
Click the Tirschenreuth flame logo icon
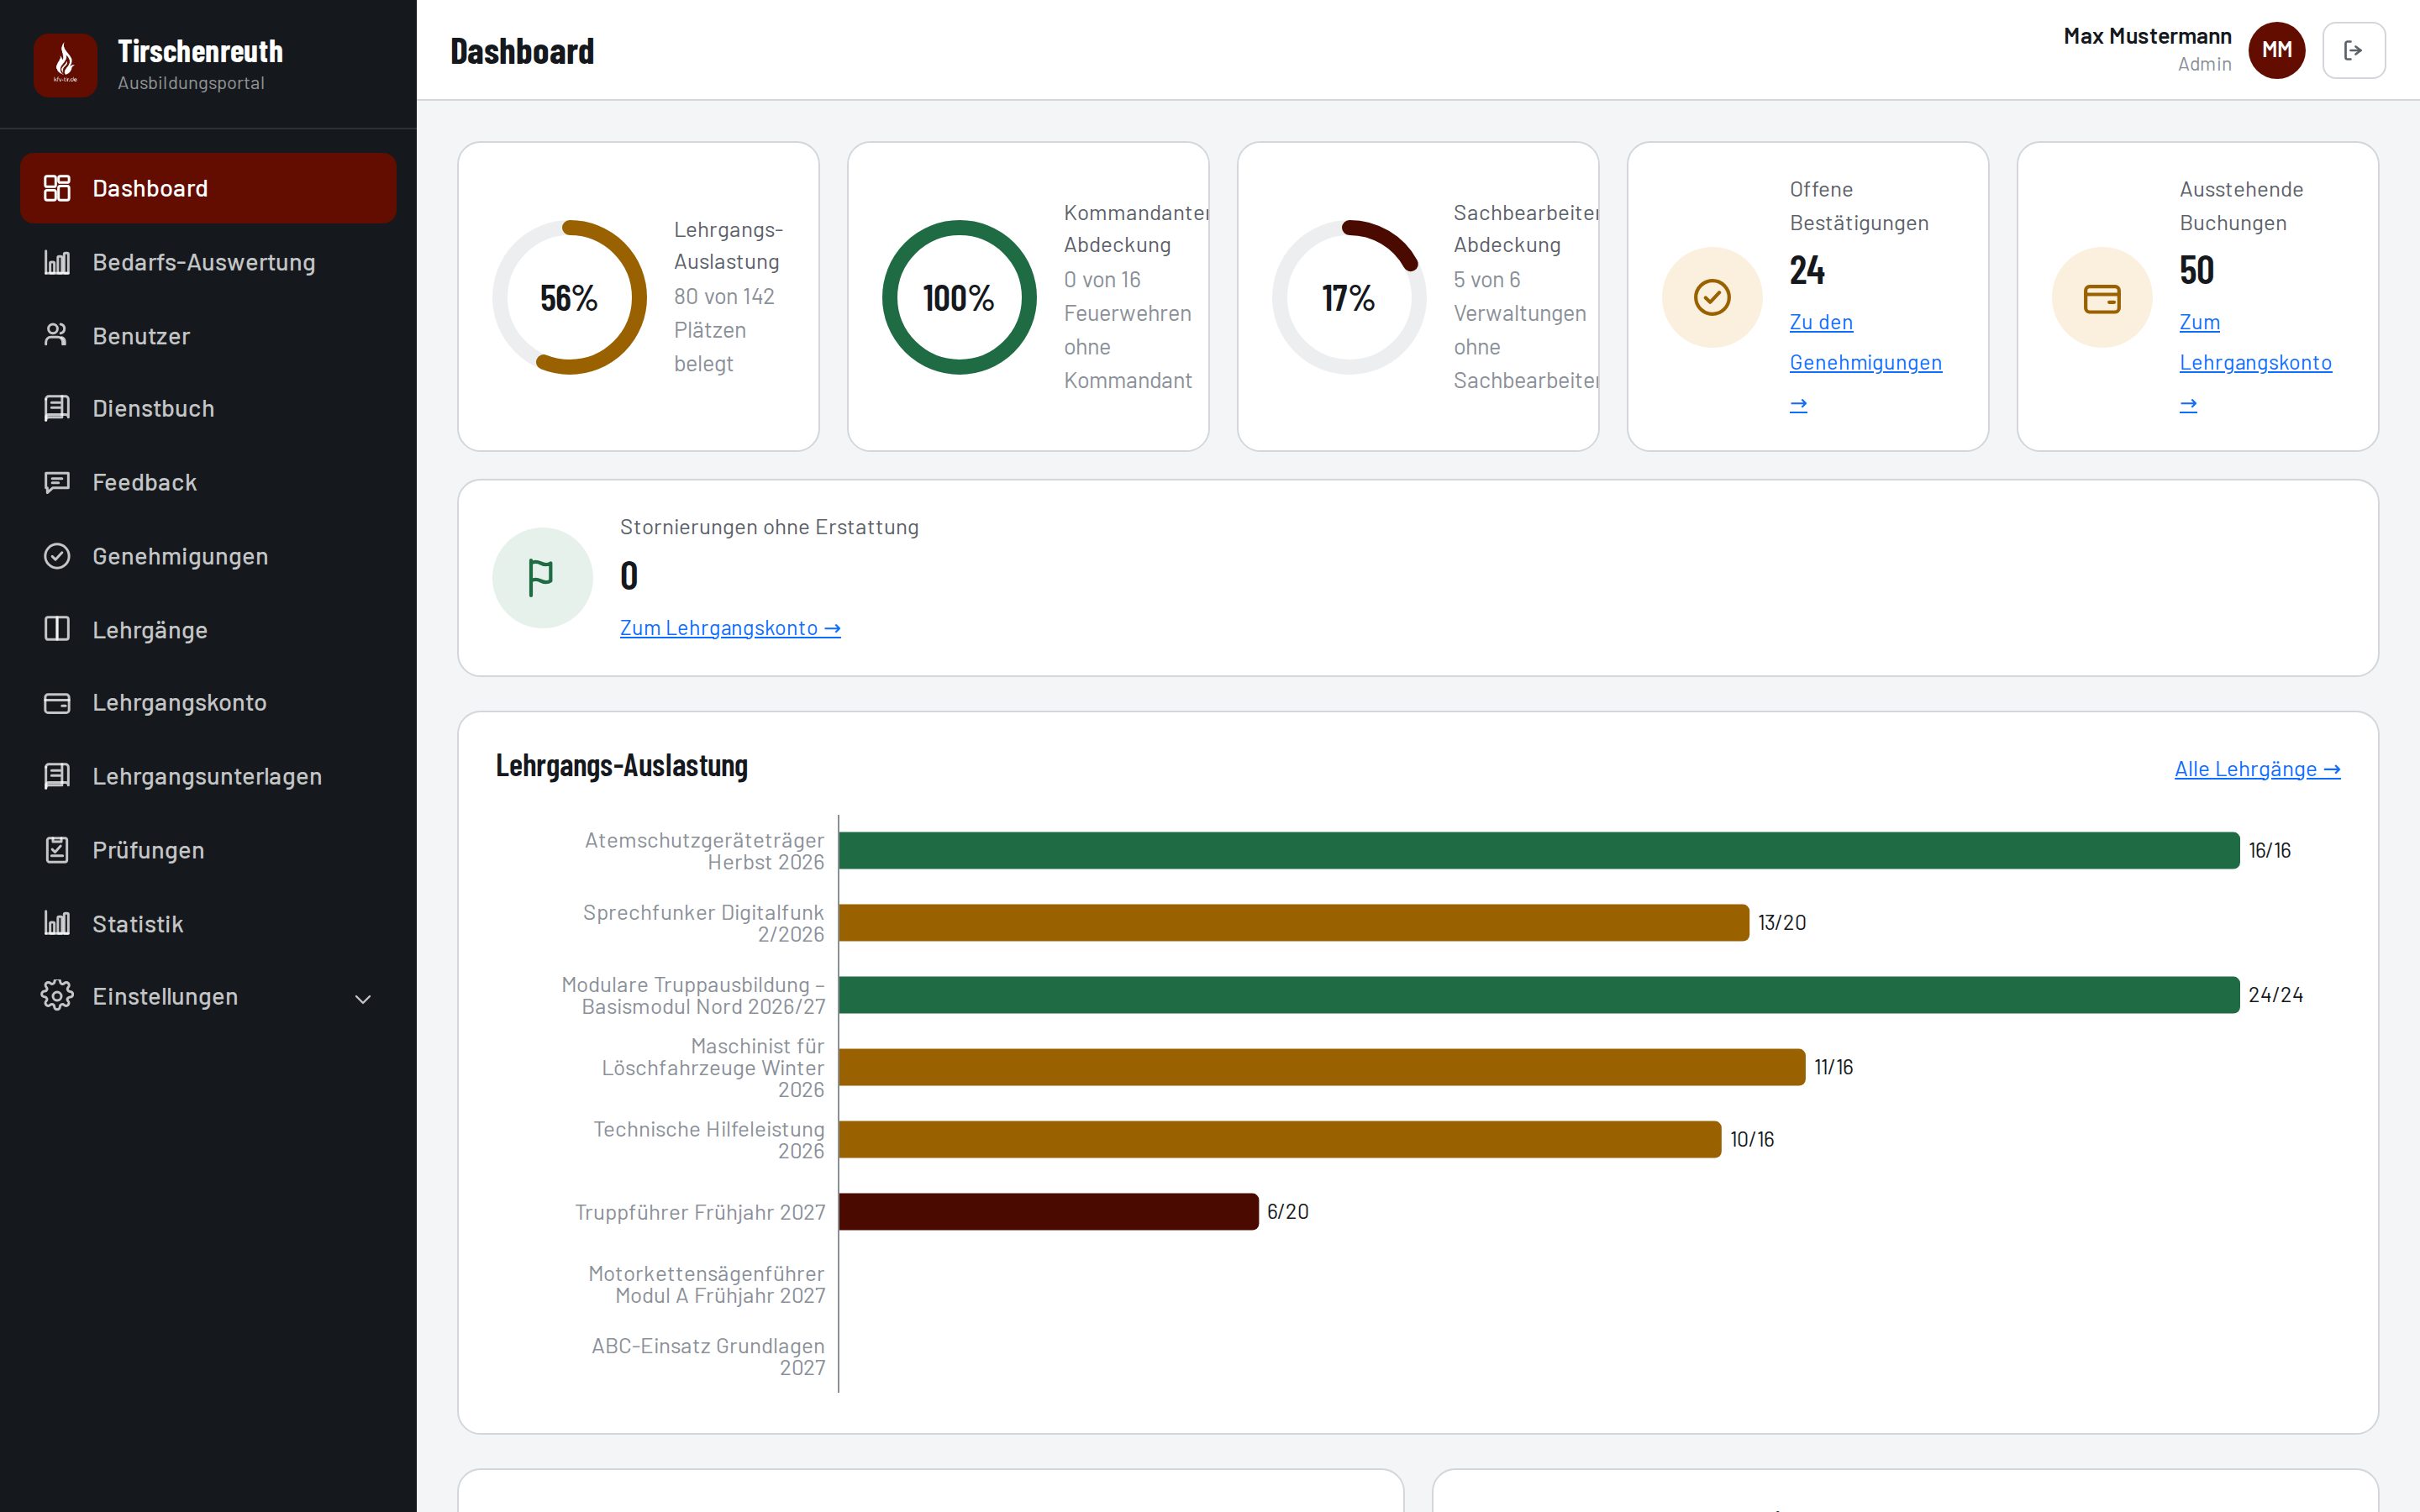tap(65, 65)
